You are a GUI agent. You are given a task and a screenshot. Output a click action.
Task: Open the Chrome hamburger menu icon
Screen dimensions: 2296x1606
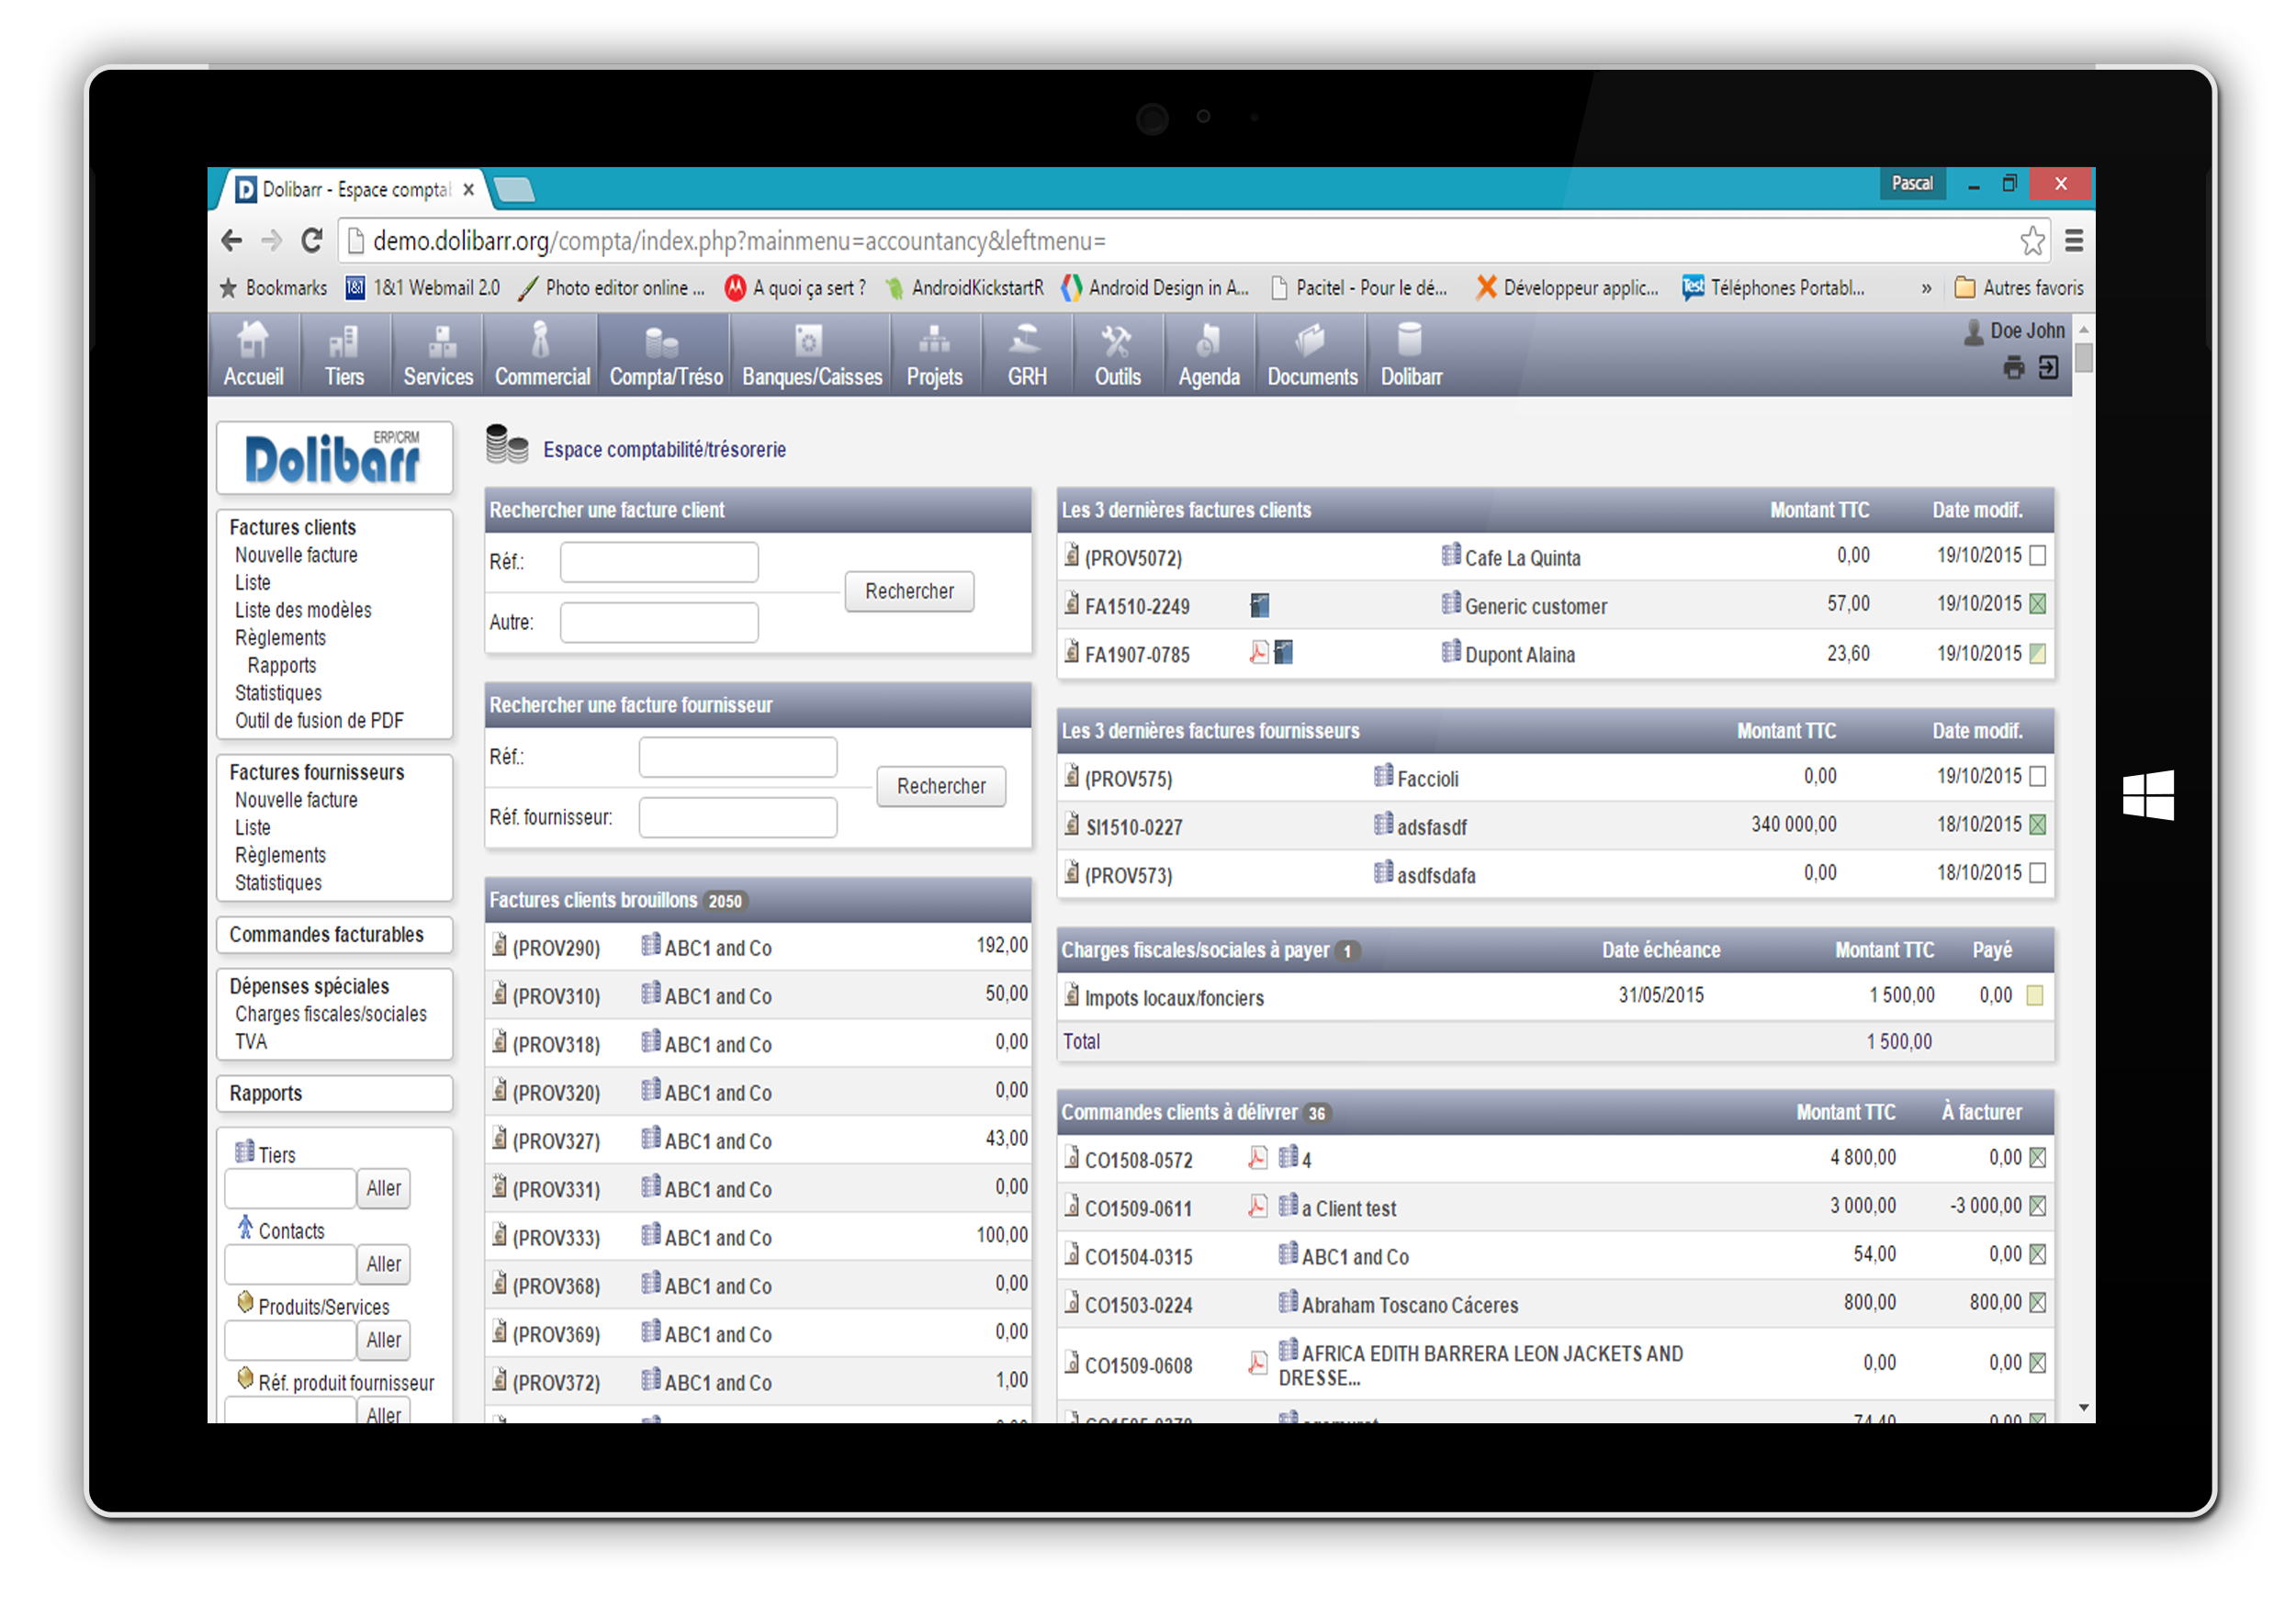pos(2074,241)
